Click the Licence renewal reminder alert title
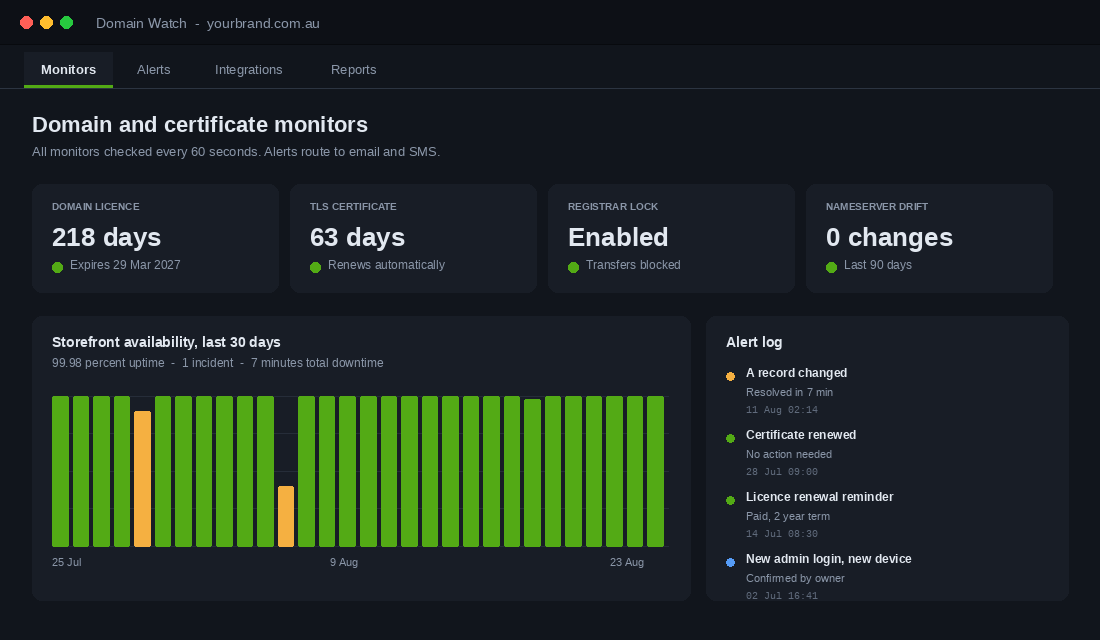The image size is (1100, 640). click(819, 496)
